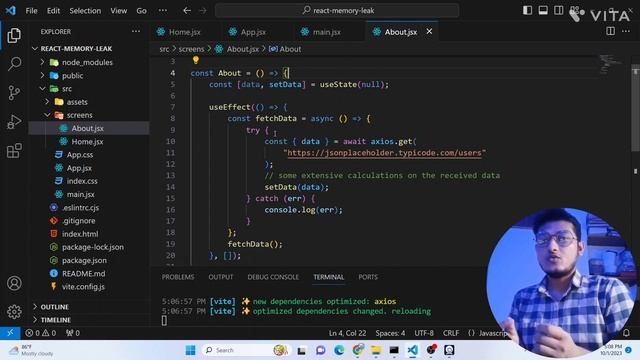The image size is (640, 360).
Task: Switch to the DEBUG CONSOLE tab
Action: tap(273, 277)
